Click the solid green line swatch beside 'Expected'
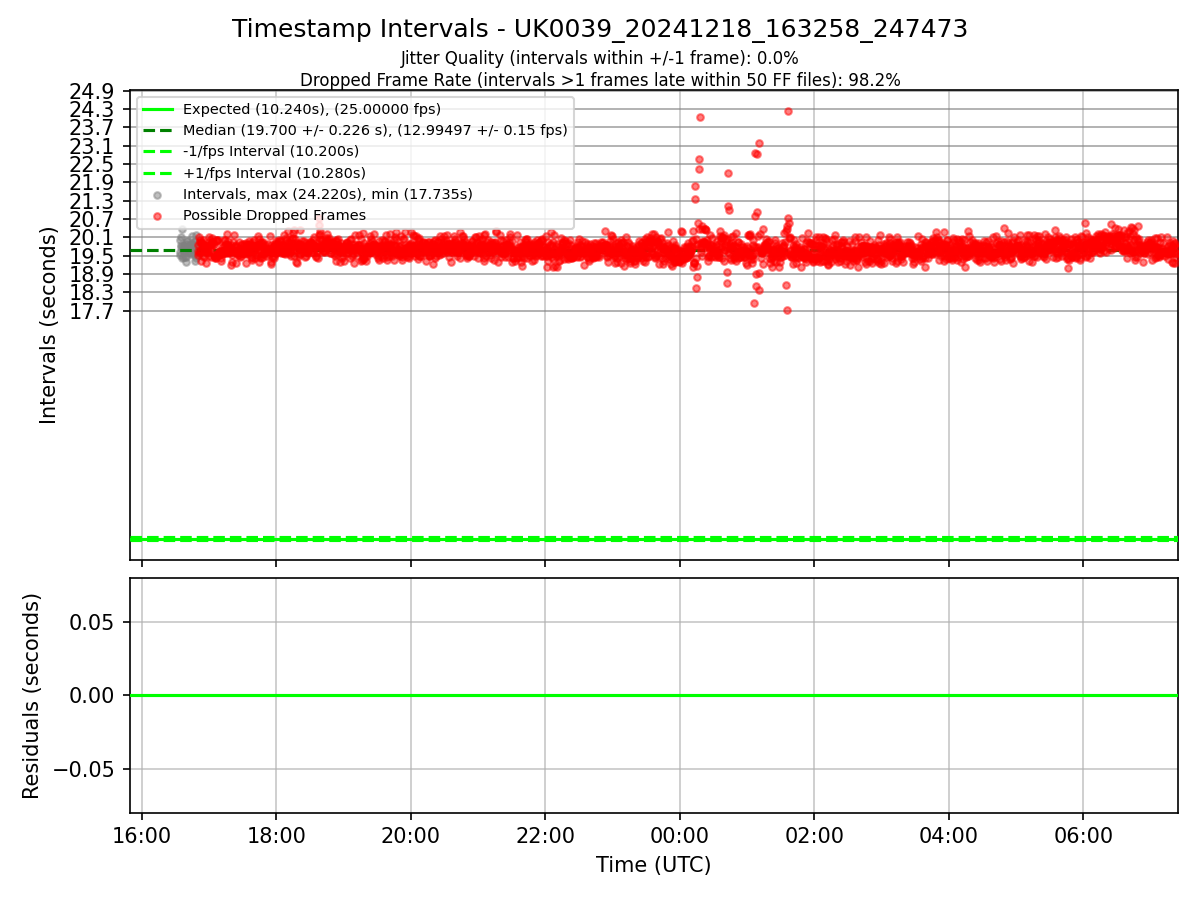1200x900 pixels. click(x=158, y=109)
